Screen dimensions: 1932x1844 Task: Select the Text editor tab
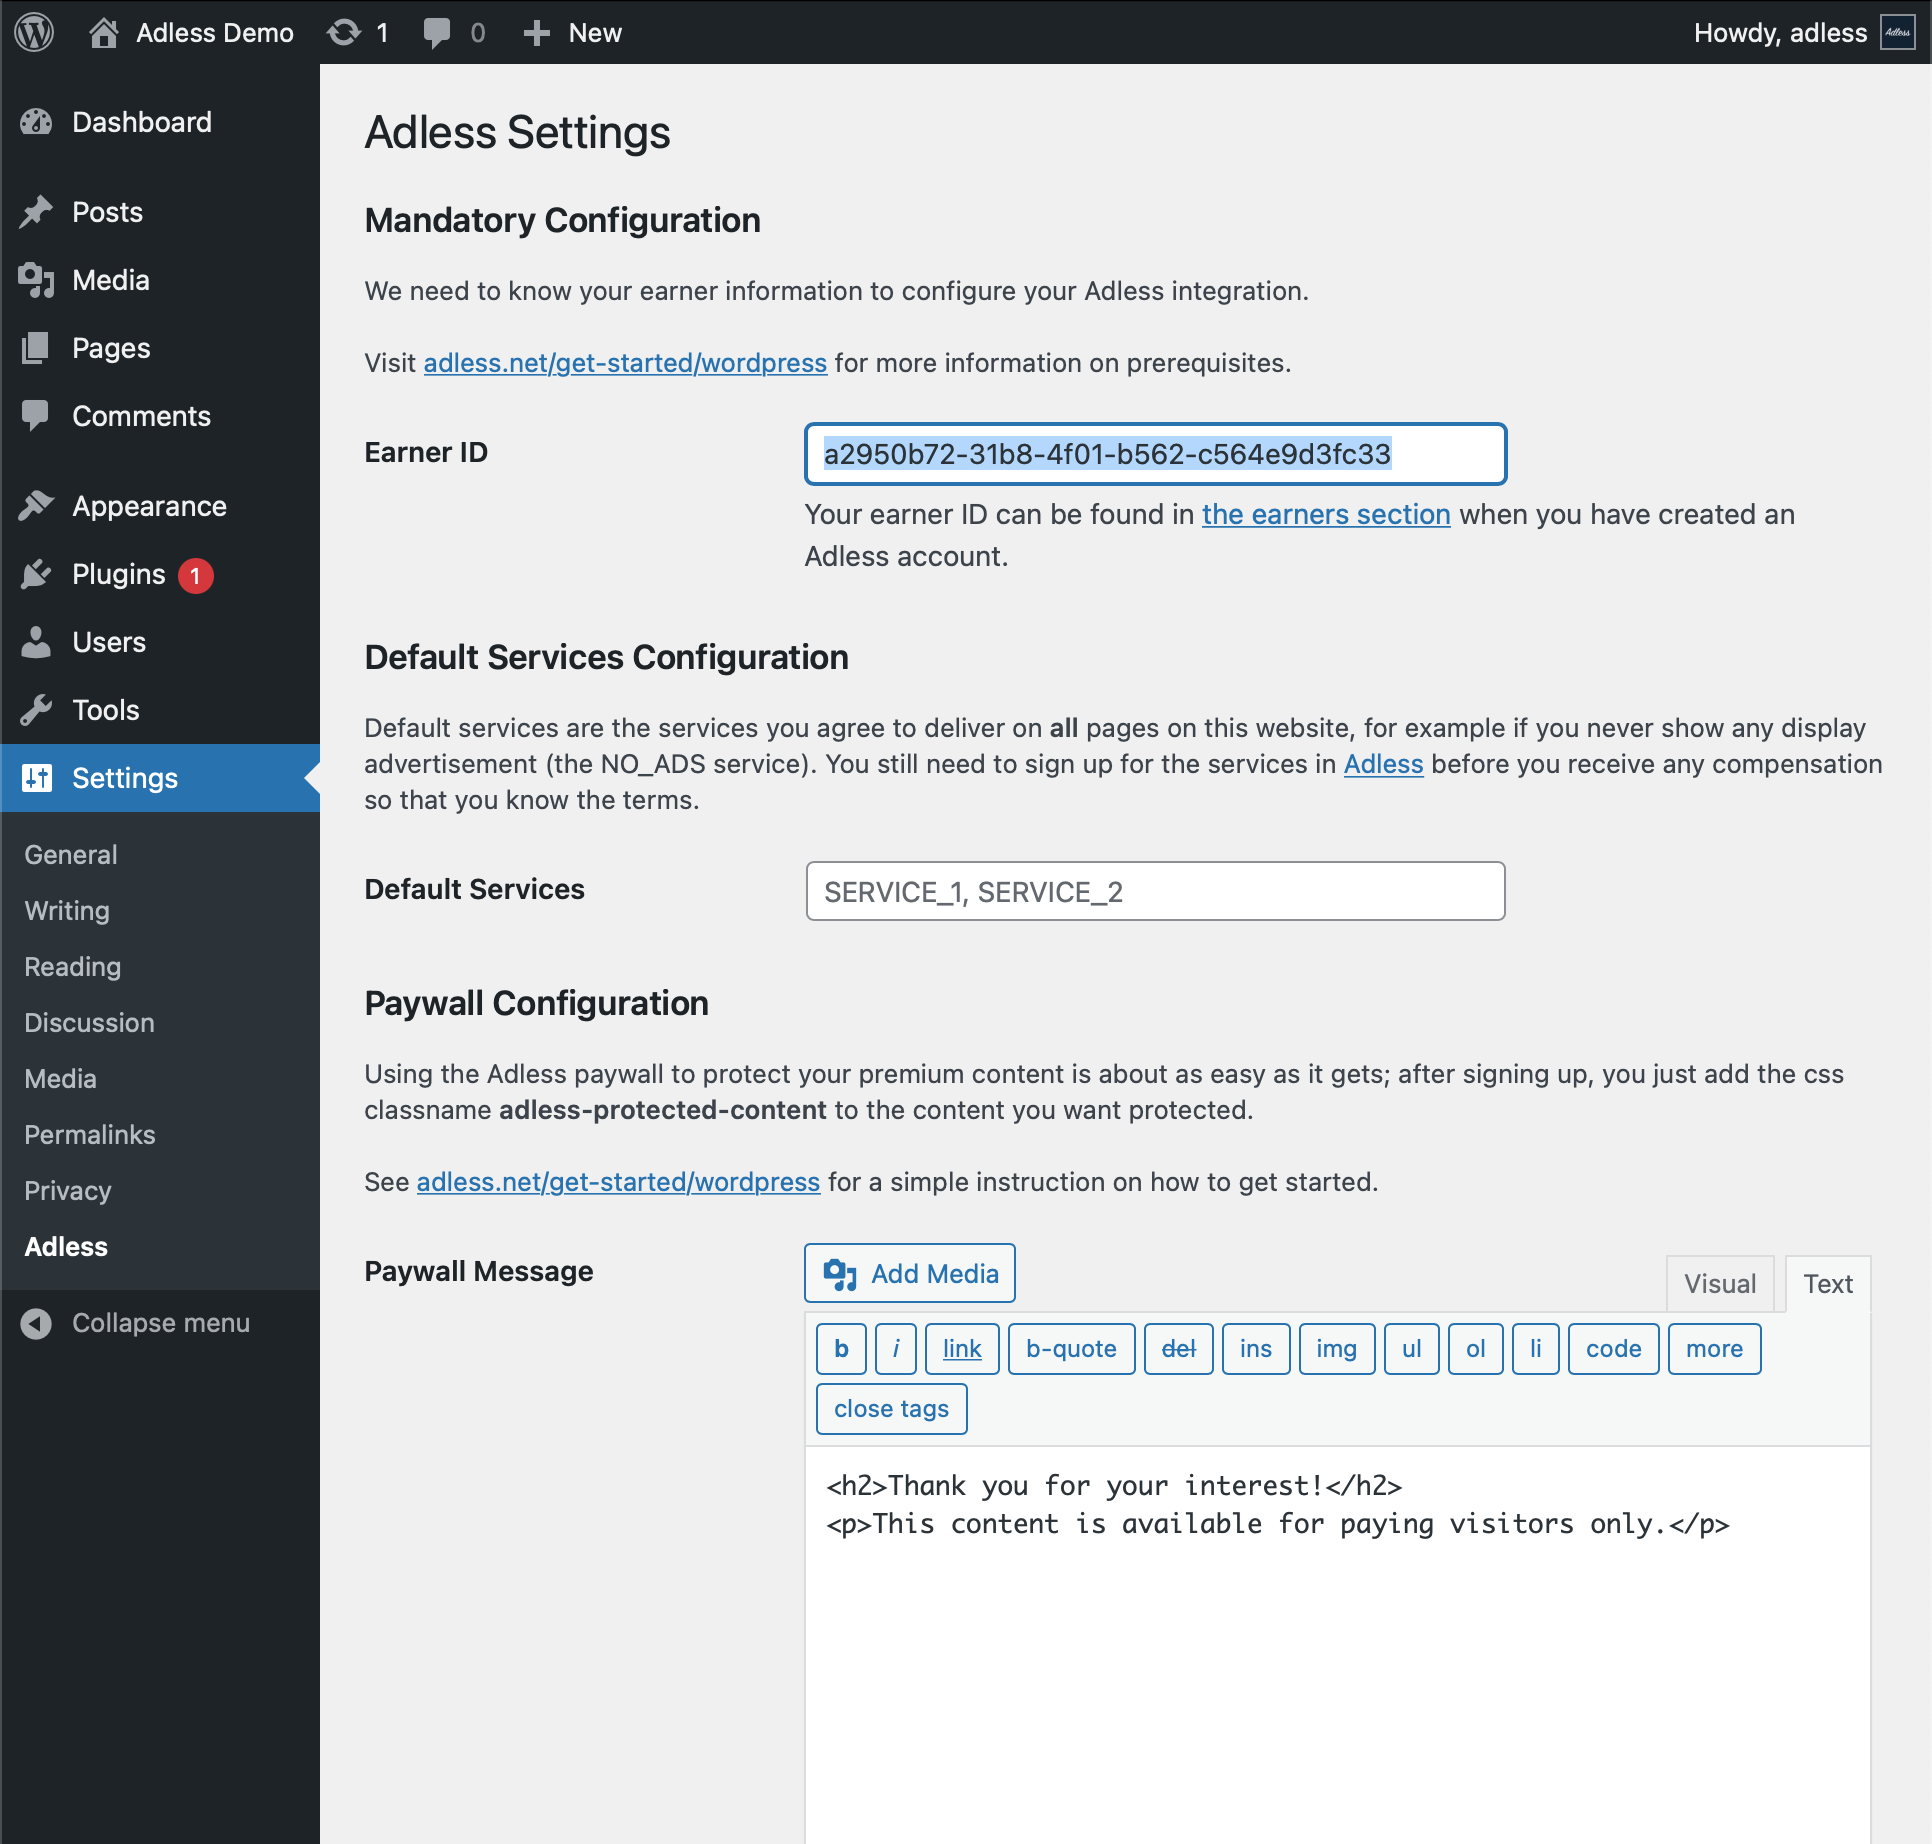1827,1284
